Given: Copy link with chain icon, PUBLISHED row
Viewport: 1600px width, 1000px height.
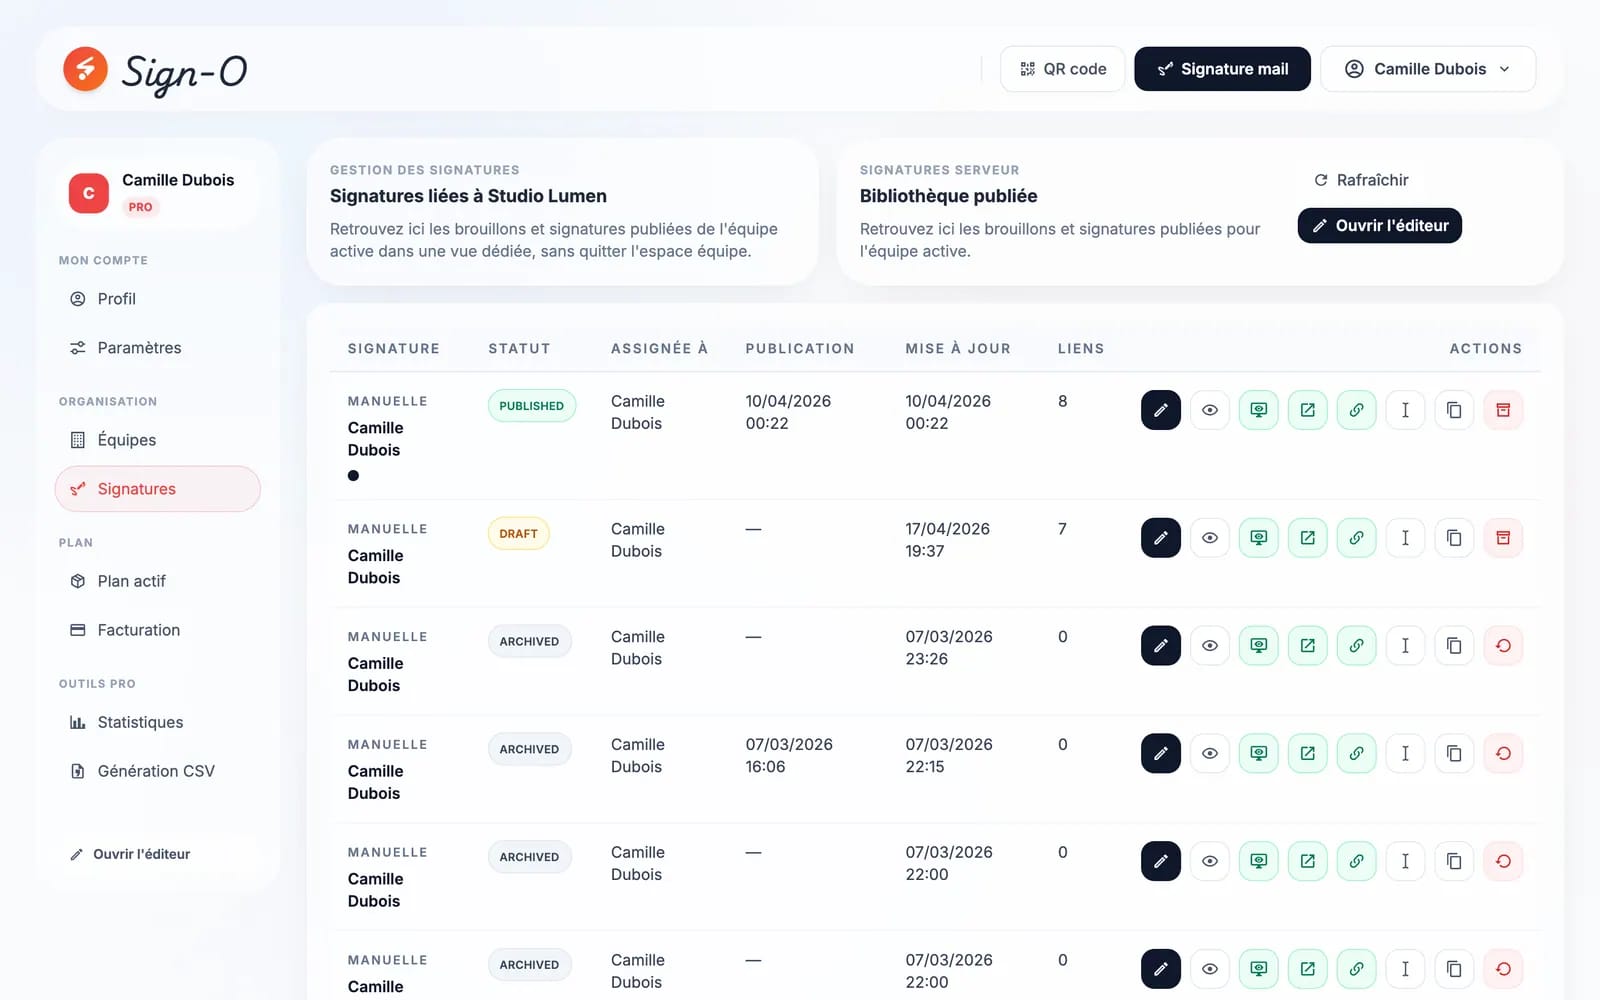Looking at the screenshot, I should [1356, 410].
